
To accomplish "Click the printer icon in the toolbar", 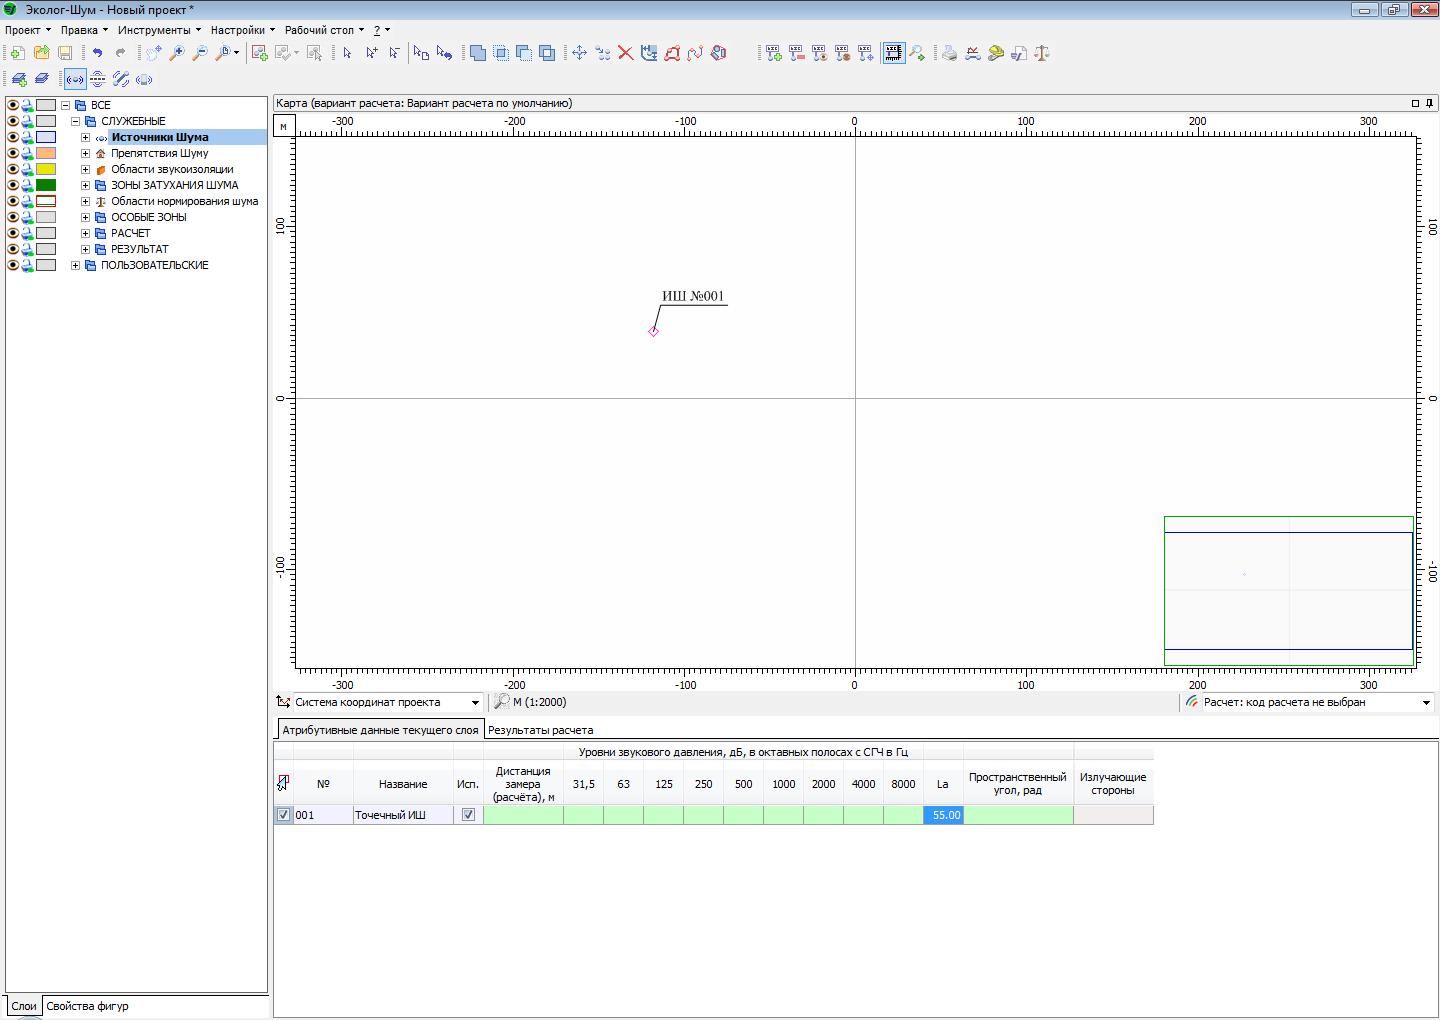I will coord(949,53).
